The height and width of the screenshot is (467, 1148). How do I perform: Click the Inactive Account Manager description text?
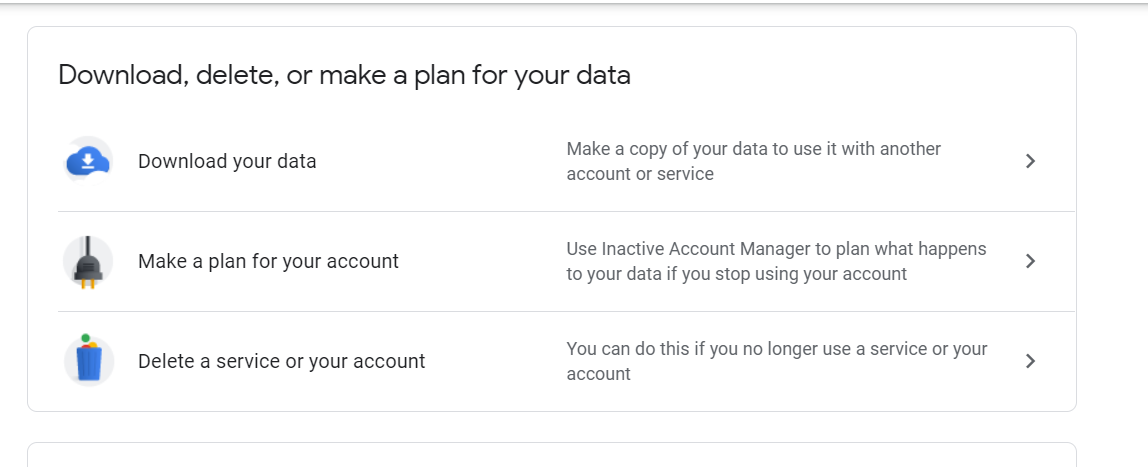(x=776, y=261)
